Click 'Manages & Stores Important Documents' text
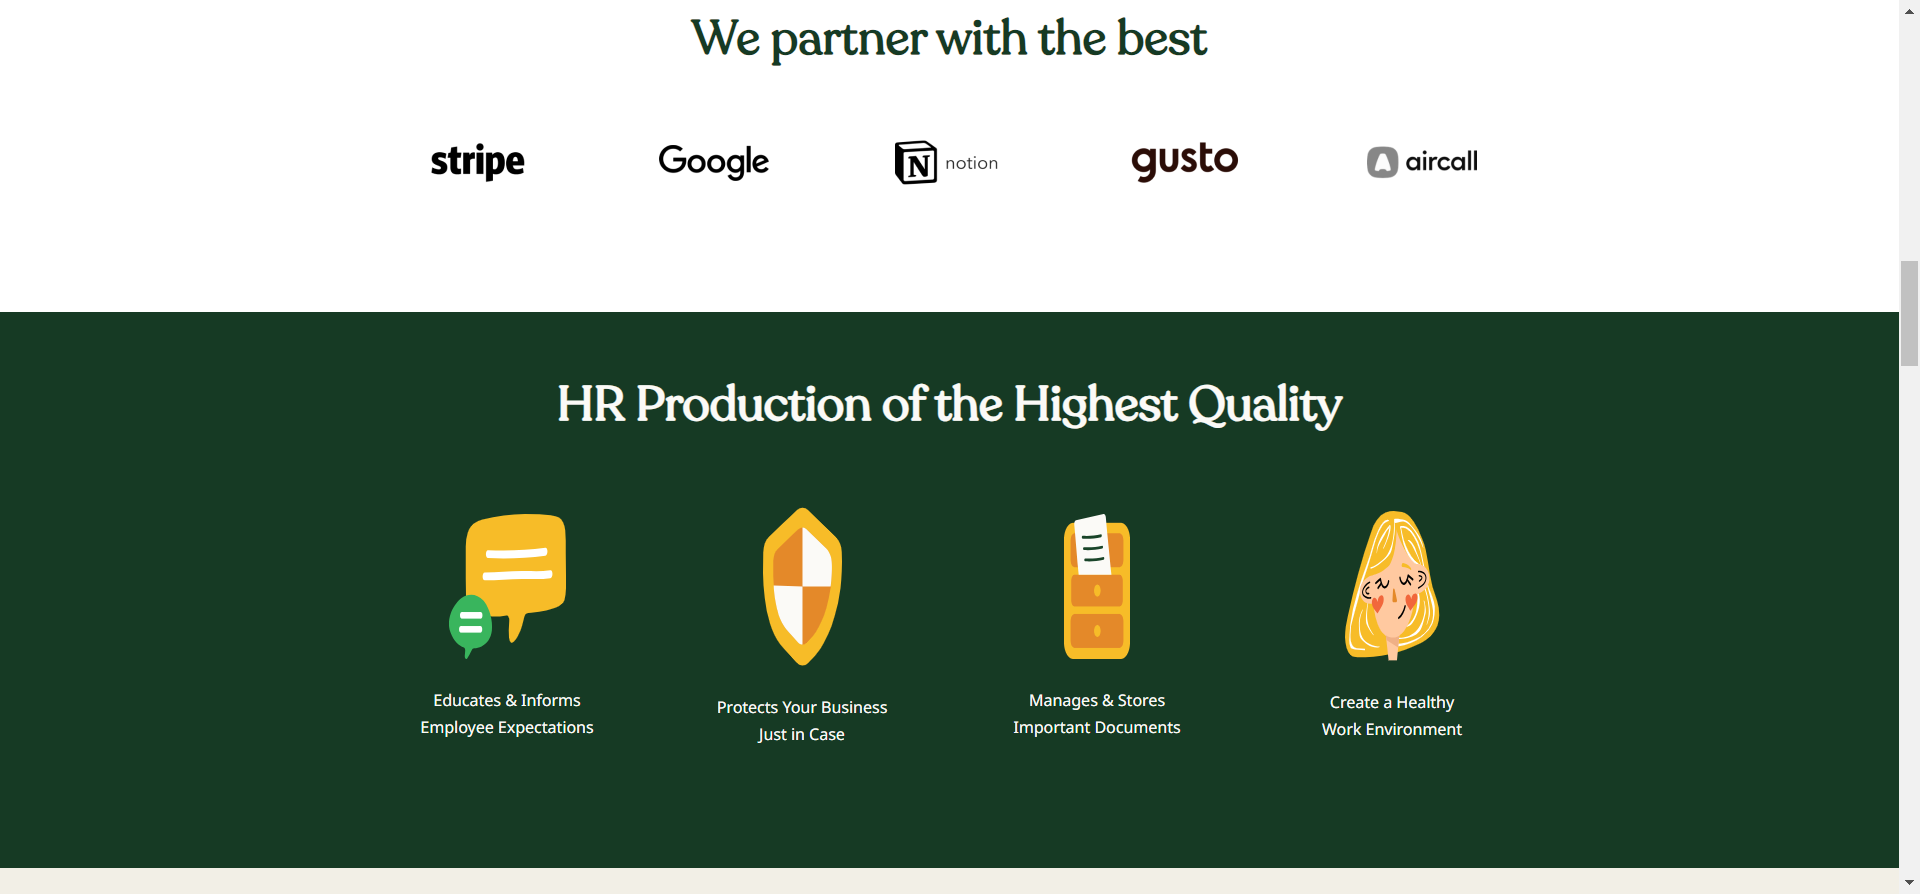The image size is (1920, 894). click(x=1097, y=714)
